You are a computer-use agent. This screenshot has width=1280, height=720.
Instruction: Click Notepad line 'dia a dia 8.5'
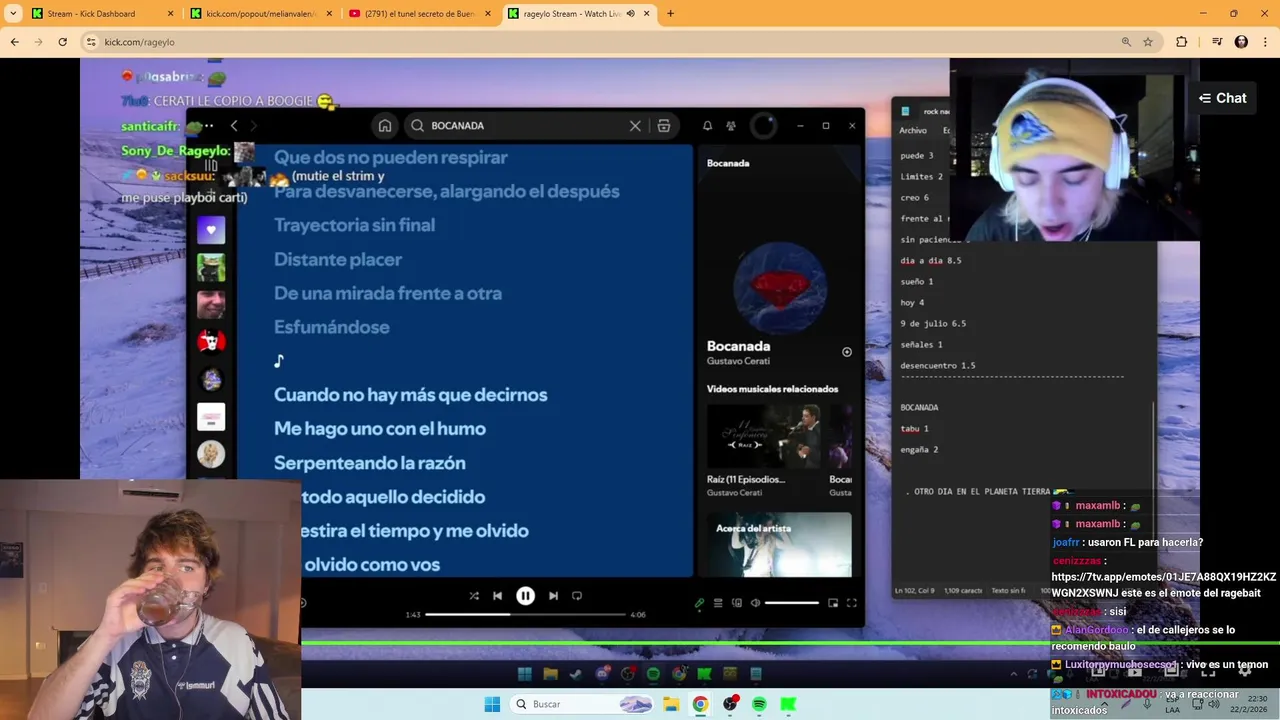point(931,260)
